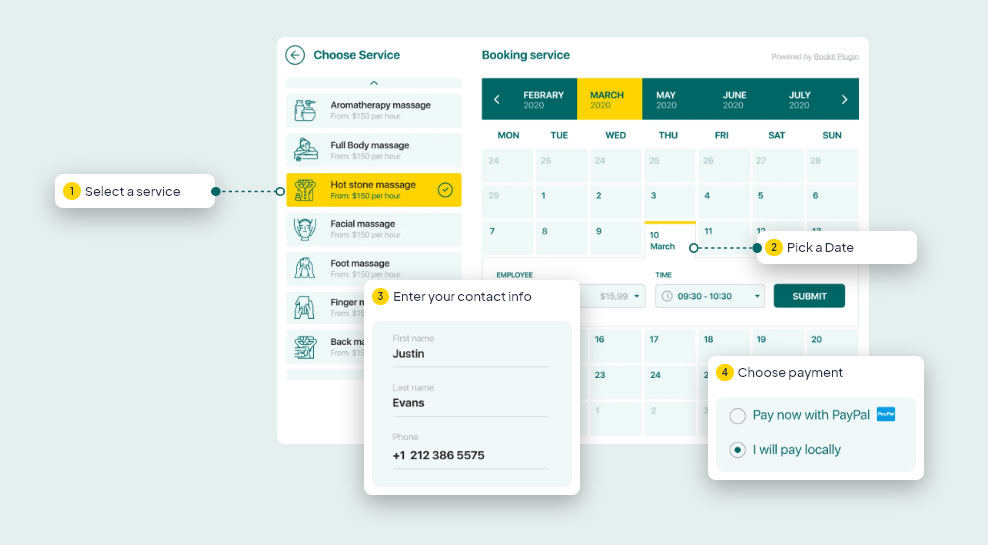
Task: Select greyed-out day 28 in Sunday column
Action: 832,166
